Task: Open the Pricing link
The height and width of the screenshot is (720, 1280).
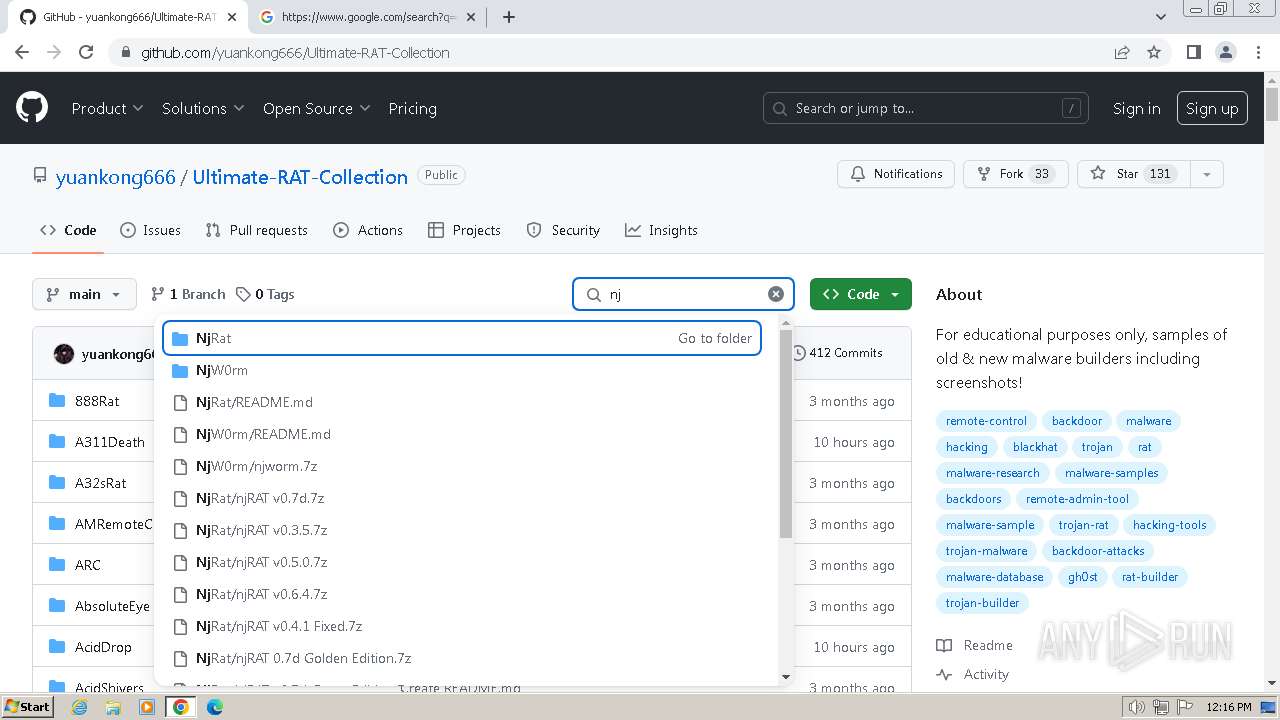Action: (412, 108)
